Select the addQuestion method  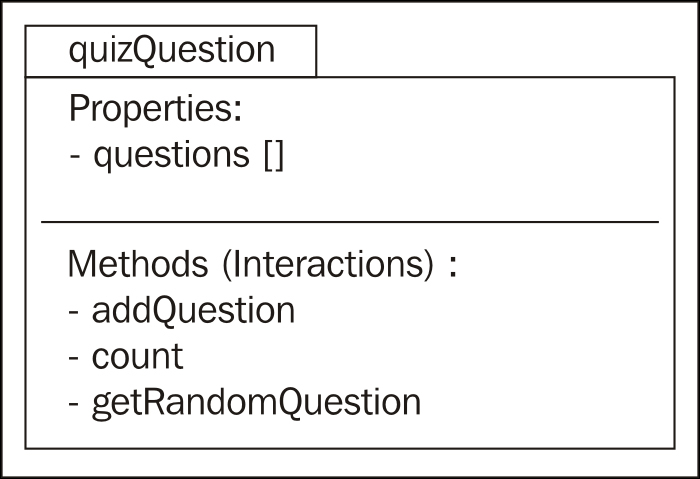[193, 311]
